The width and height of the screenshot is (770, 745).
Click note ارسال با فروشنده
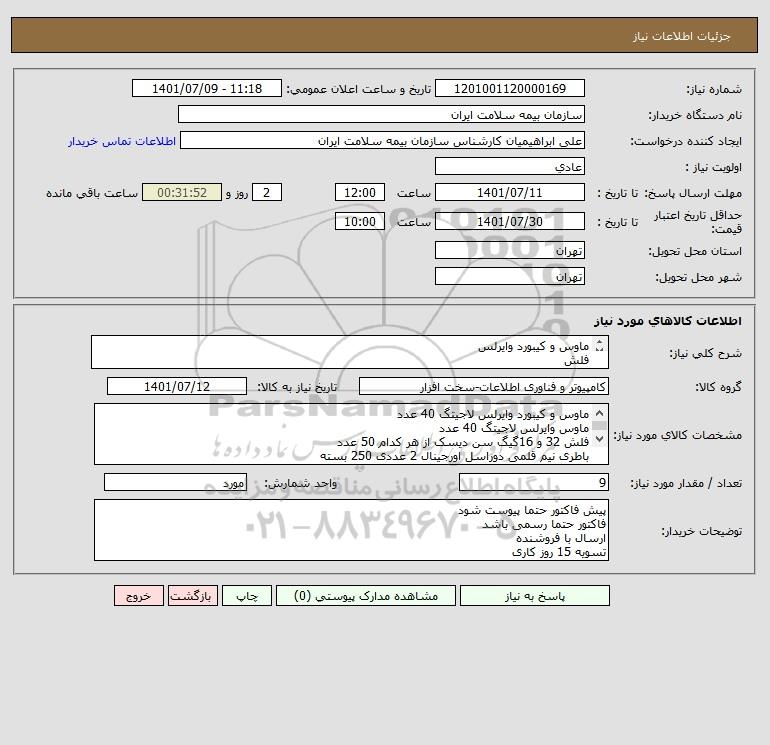[561, 538]
